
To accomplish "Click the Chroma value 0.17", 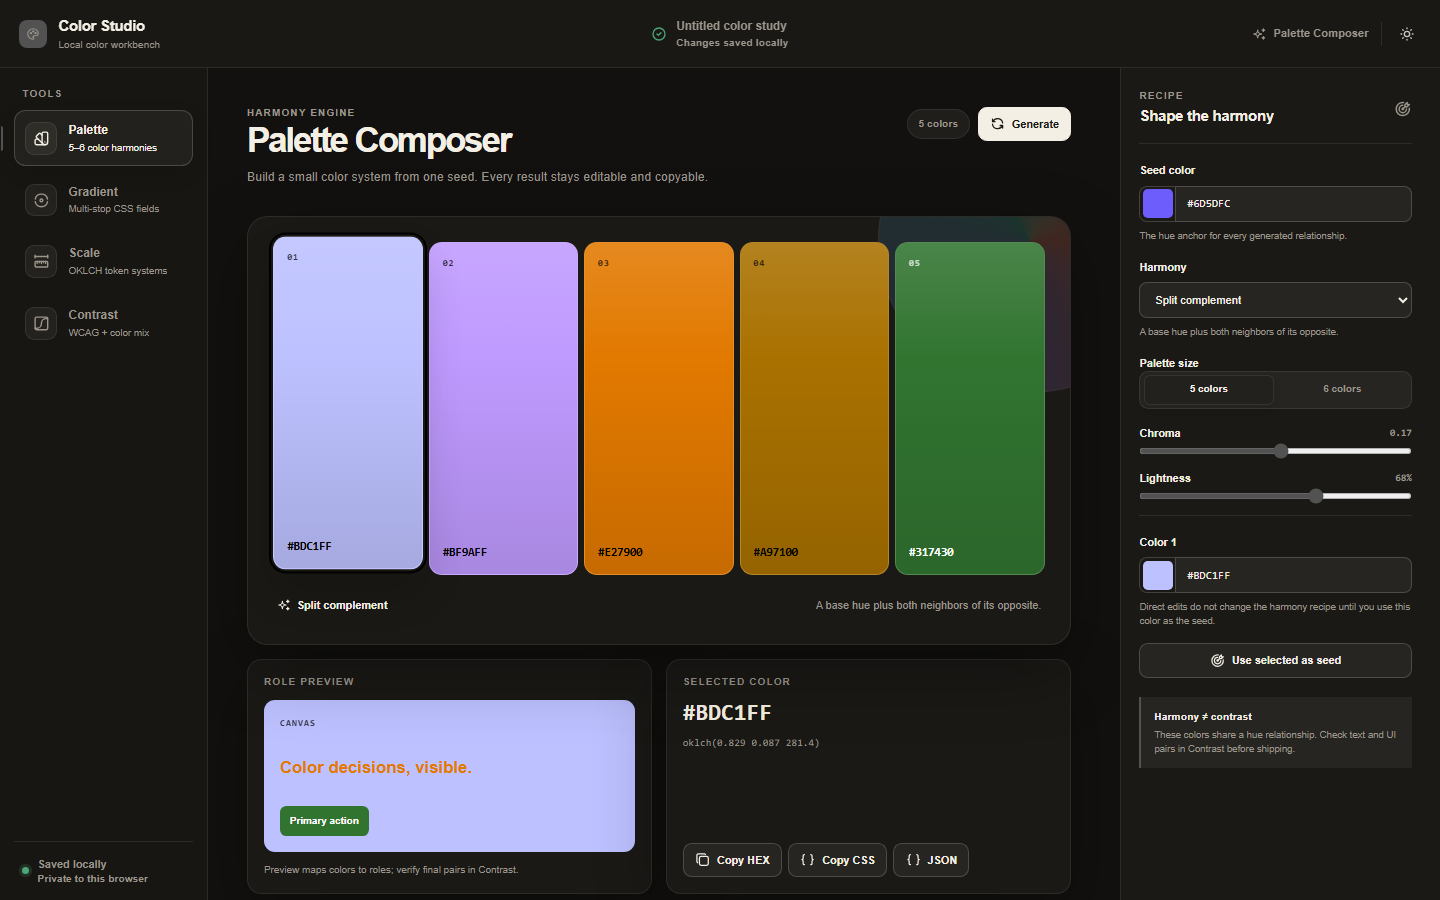I will (1400, 433).
